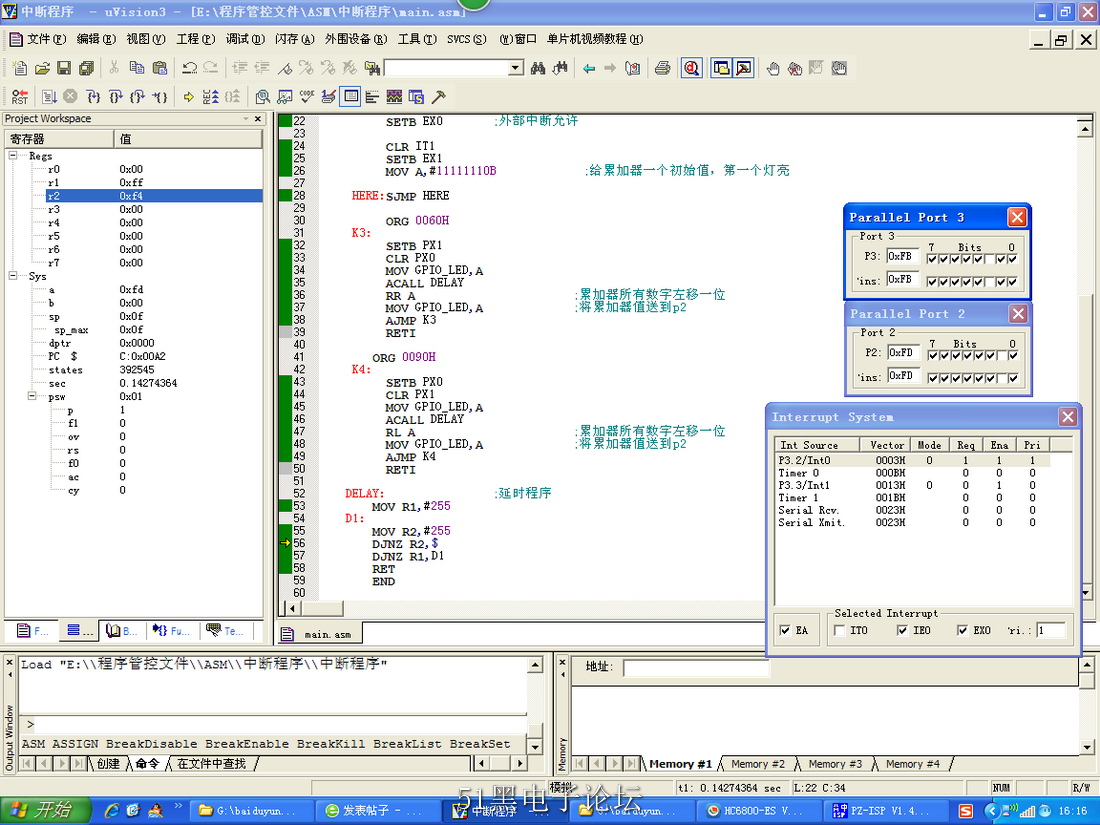Viewport: 1100px width, 825px height.
Task: Open the Toolbox hammer icon
Action: (x=438, y=97)
